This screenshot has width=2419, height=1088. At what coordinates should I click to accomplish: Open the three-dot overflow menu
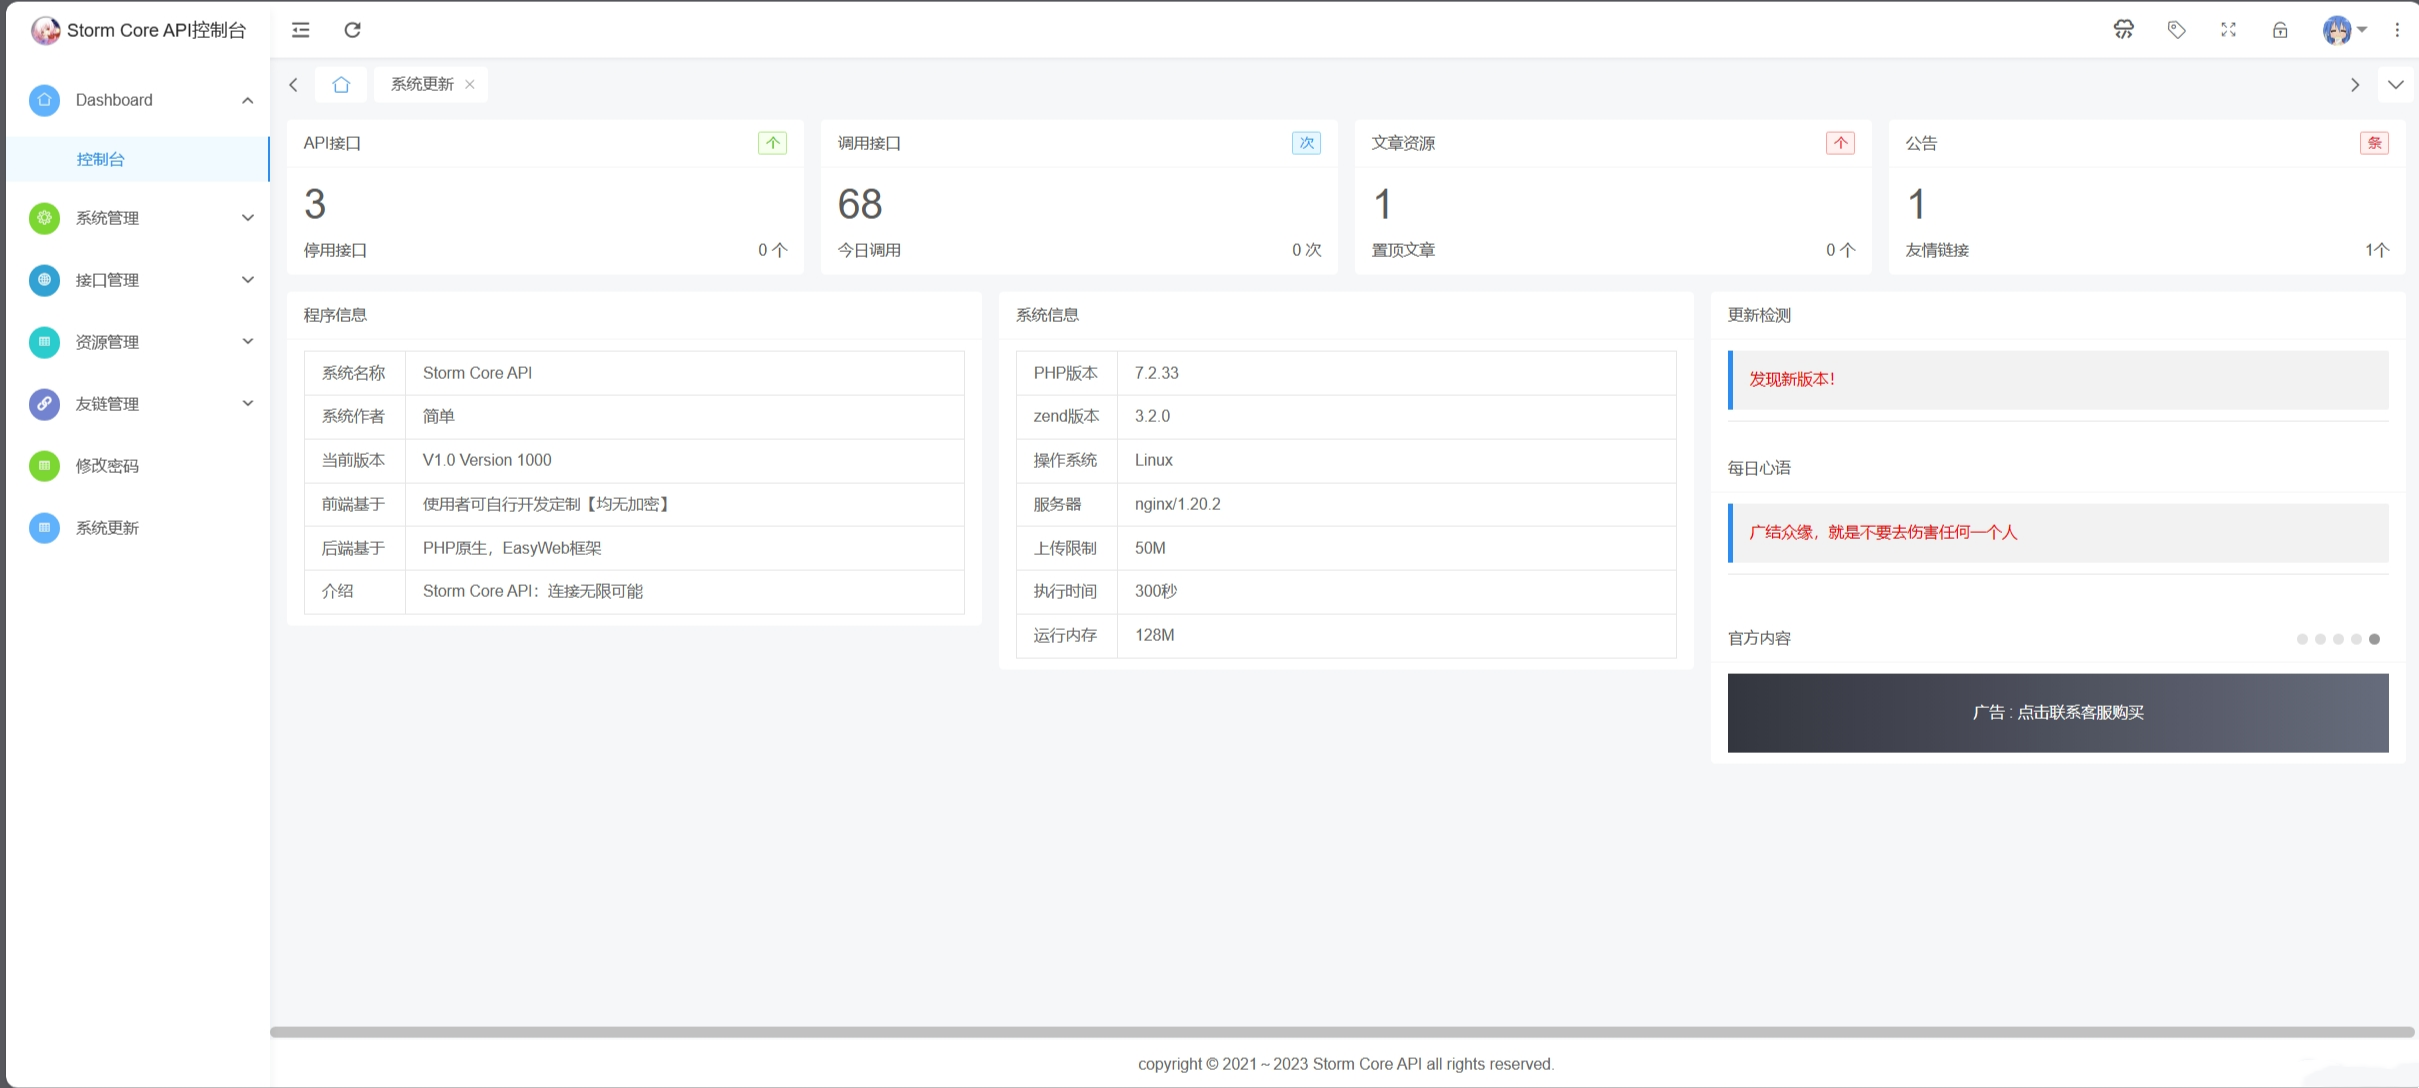point(2398,30)
